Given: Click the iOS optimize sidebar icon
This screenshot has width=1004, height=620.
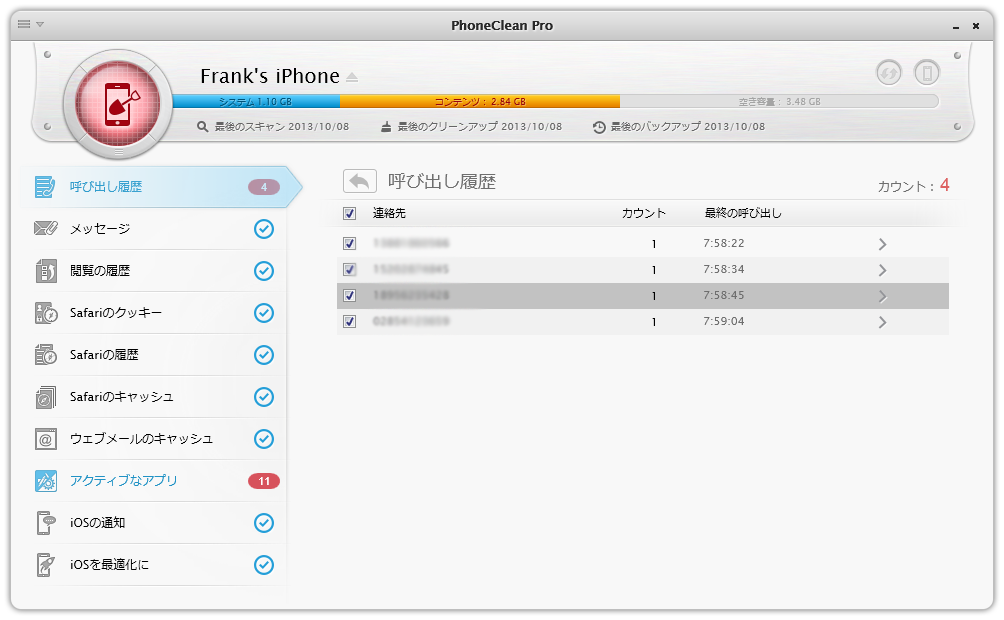Looking at the screenshot, I should 45,565.
